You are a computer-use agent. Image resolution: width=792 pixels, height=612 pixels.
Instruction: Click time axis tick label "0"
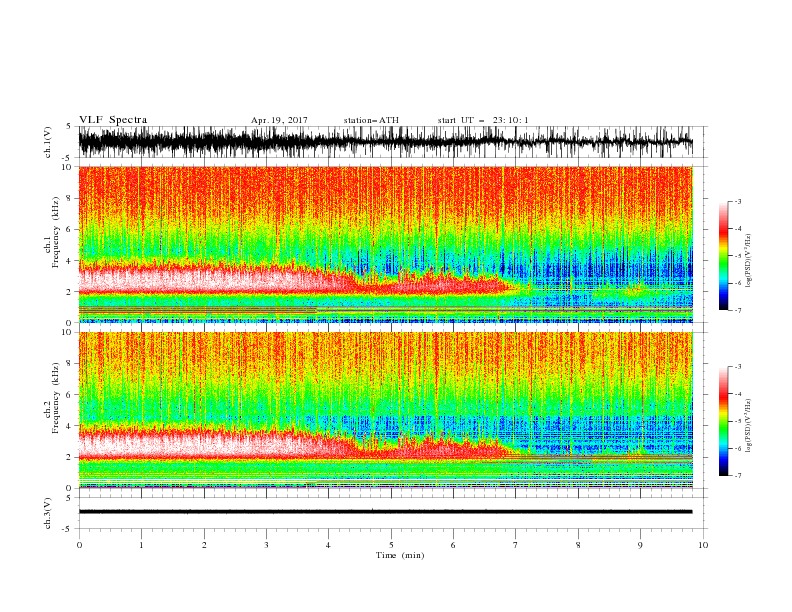pyautogui.click(x=79, y=545)
